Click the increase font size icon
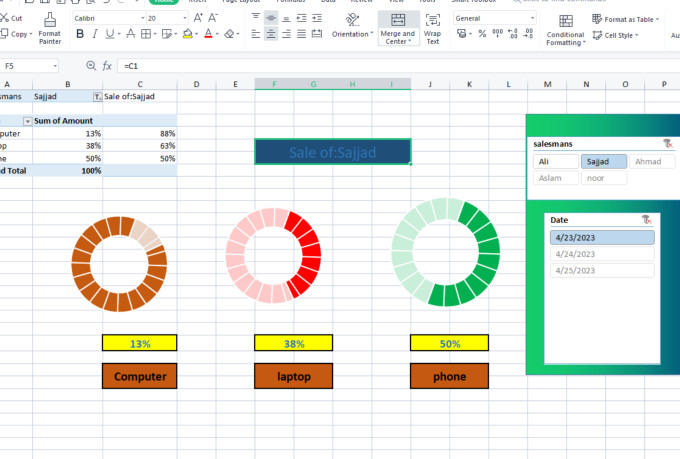This screenshot has width=680, height=459. point(198,18)
